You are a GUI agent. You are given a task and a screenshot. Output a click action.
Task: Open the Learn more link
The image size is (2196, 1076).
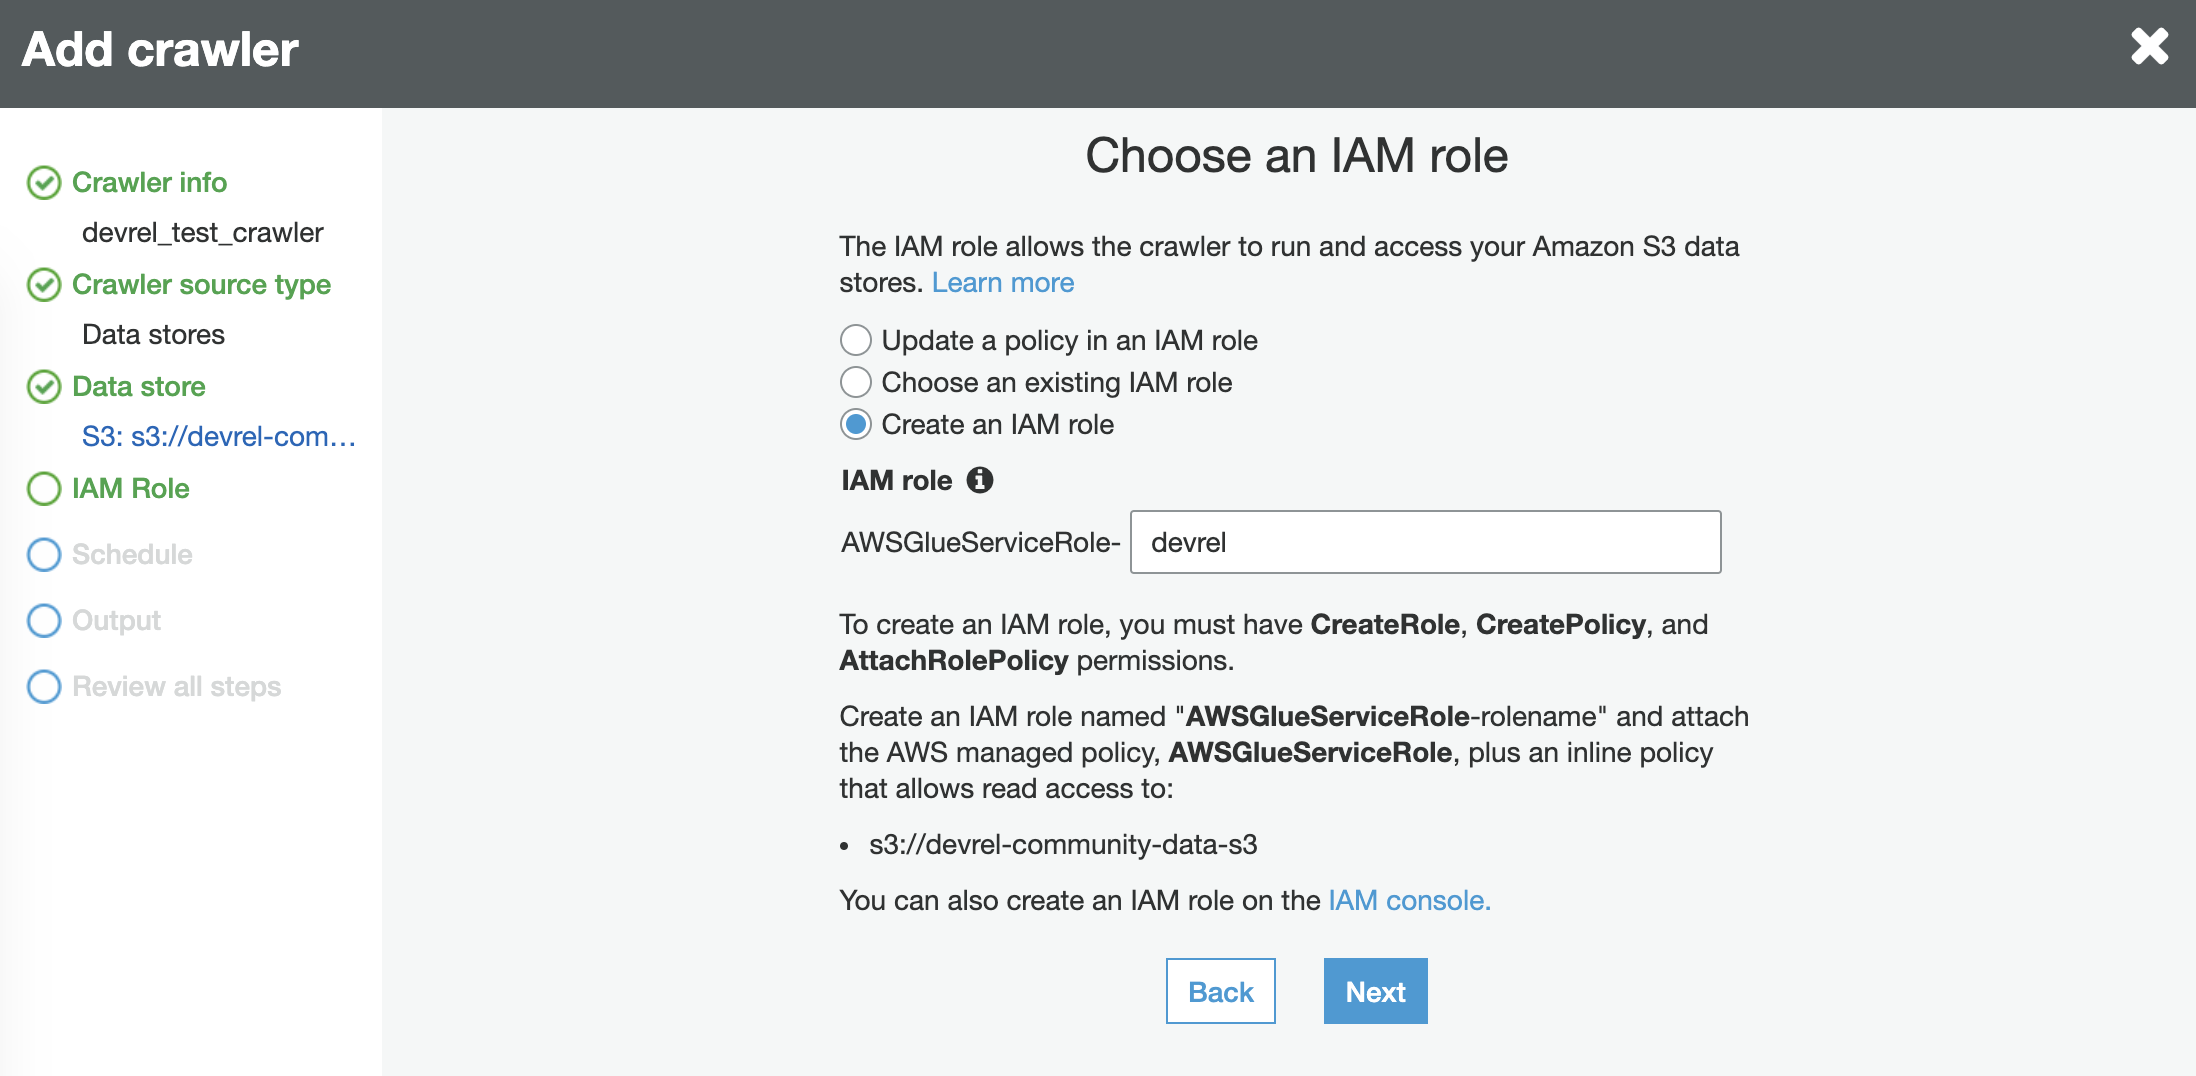(1003, 282)
